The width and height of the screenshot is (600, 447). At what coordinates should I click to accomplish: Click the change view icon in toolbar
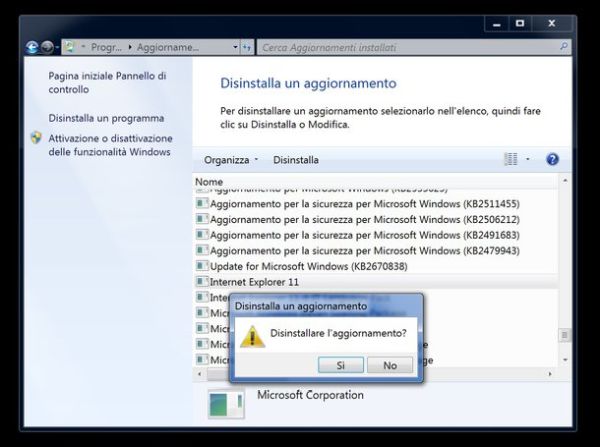click(511, 159)
